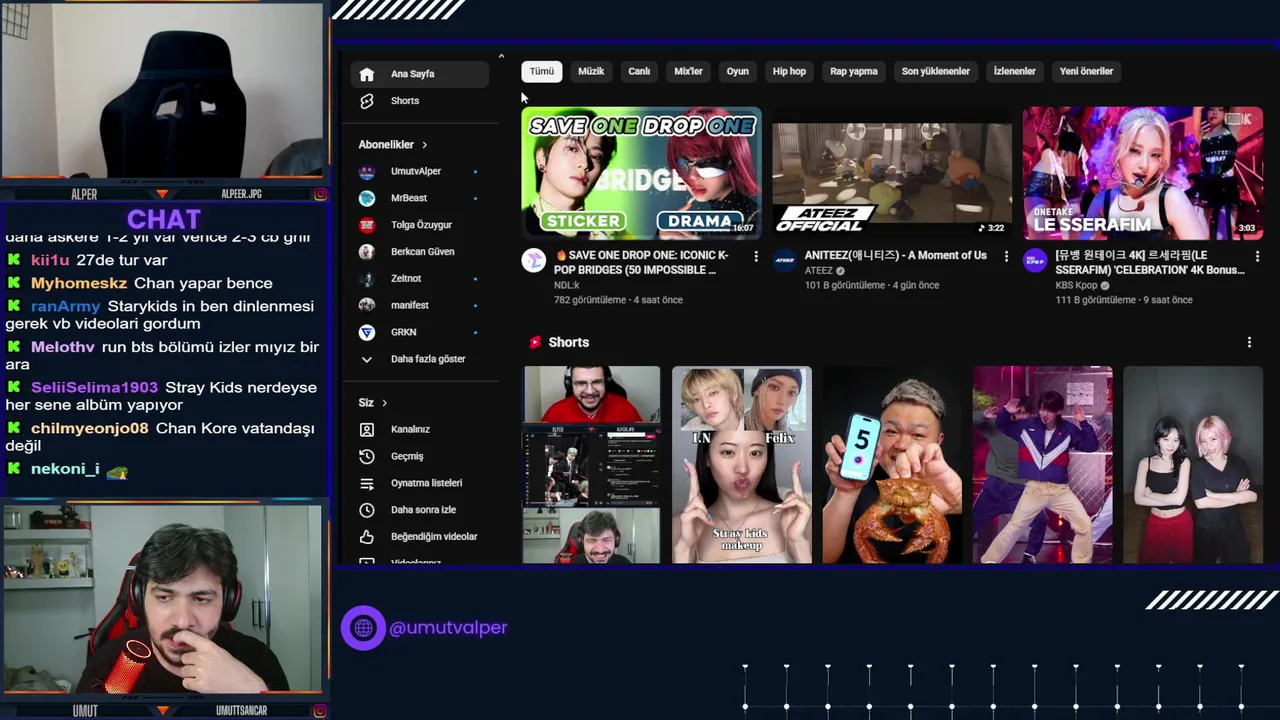Viewport: 1280px width, 720px height.
Task: Select the Son yüklenenler filter chip
Action: (936, 71)
